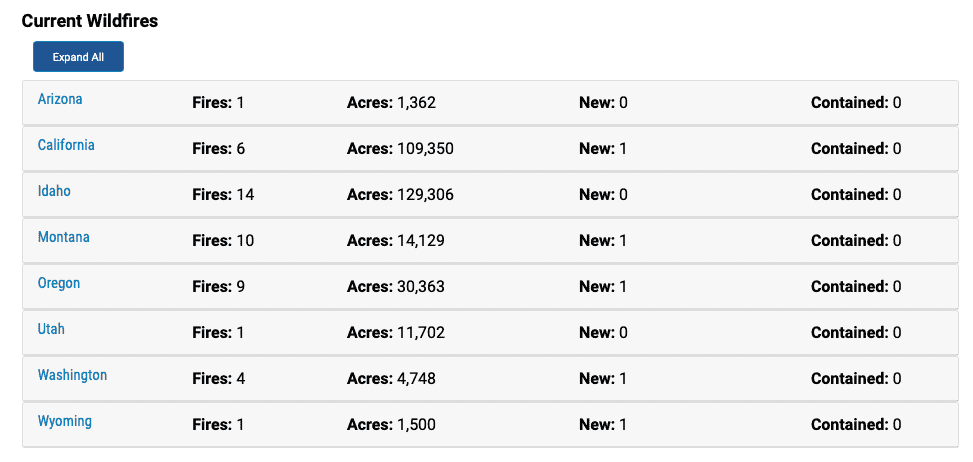Screen dimensions: 973x462
Task: Click the Current Wildfires heading
Action: [90, 21]
